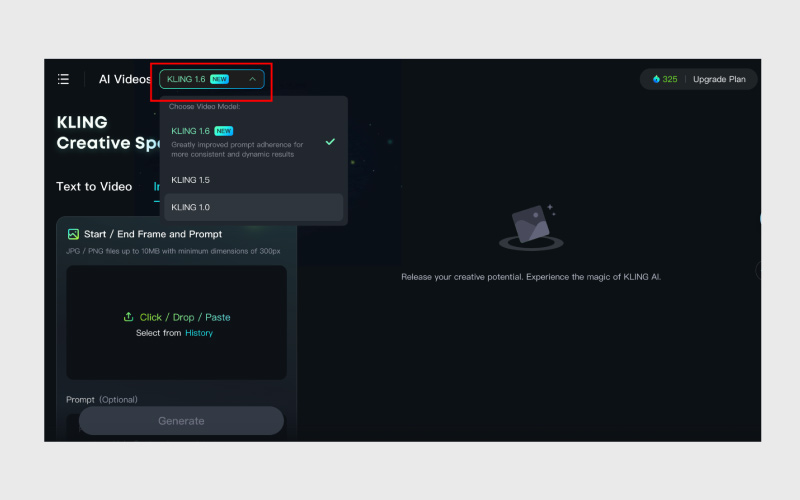Click the NEW badge in model selector

click(x=219, y=79)
